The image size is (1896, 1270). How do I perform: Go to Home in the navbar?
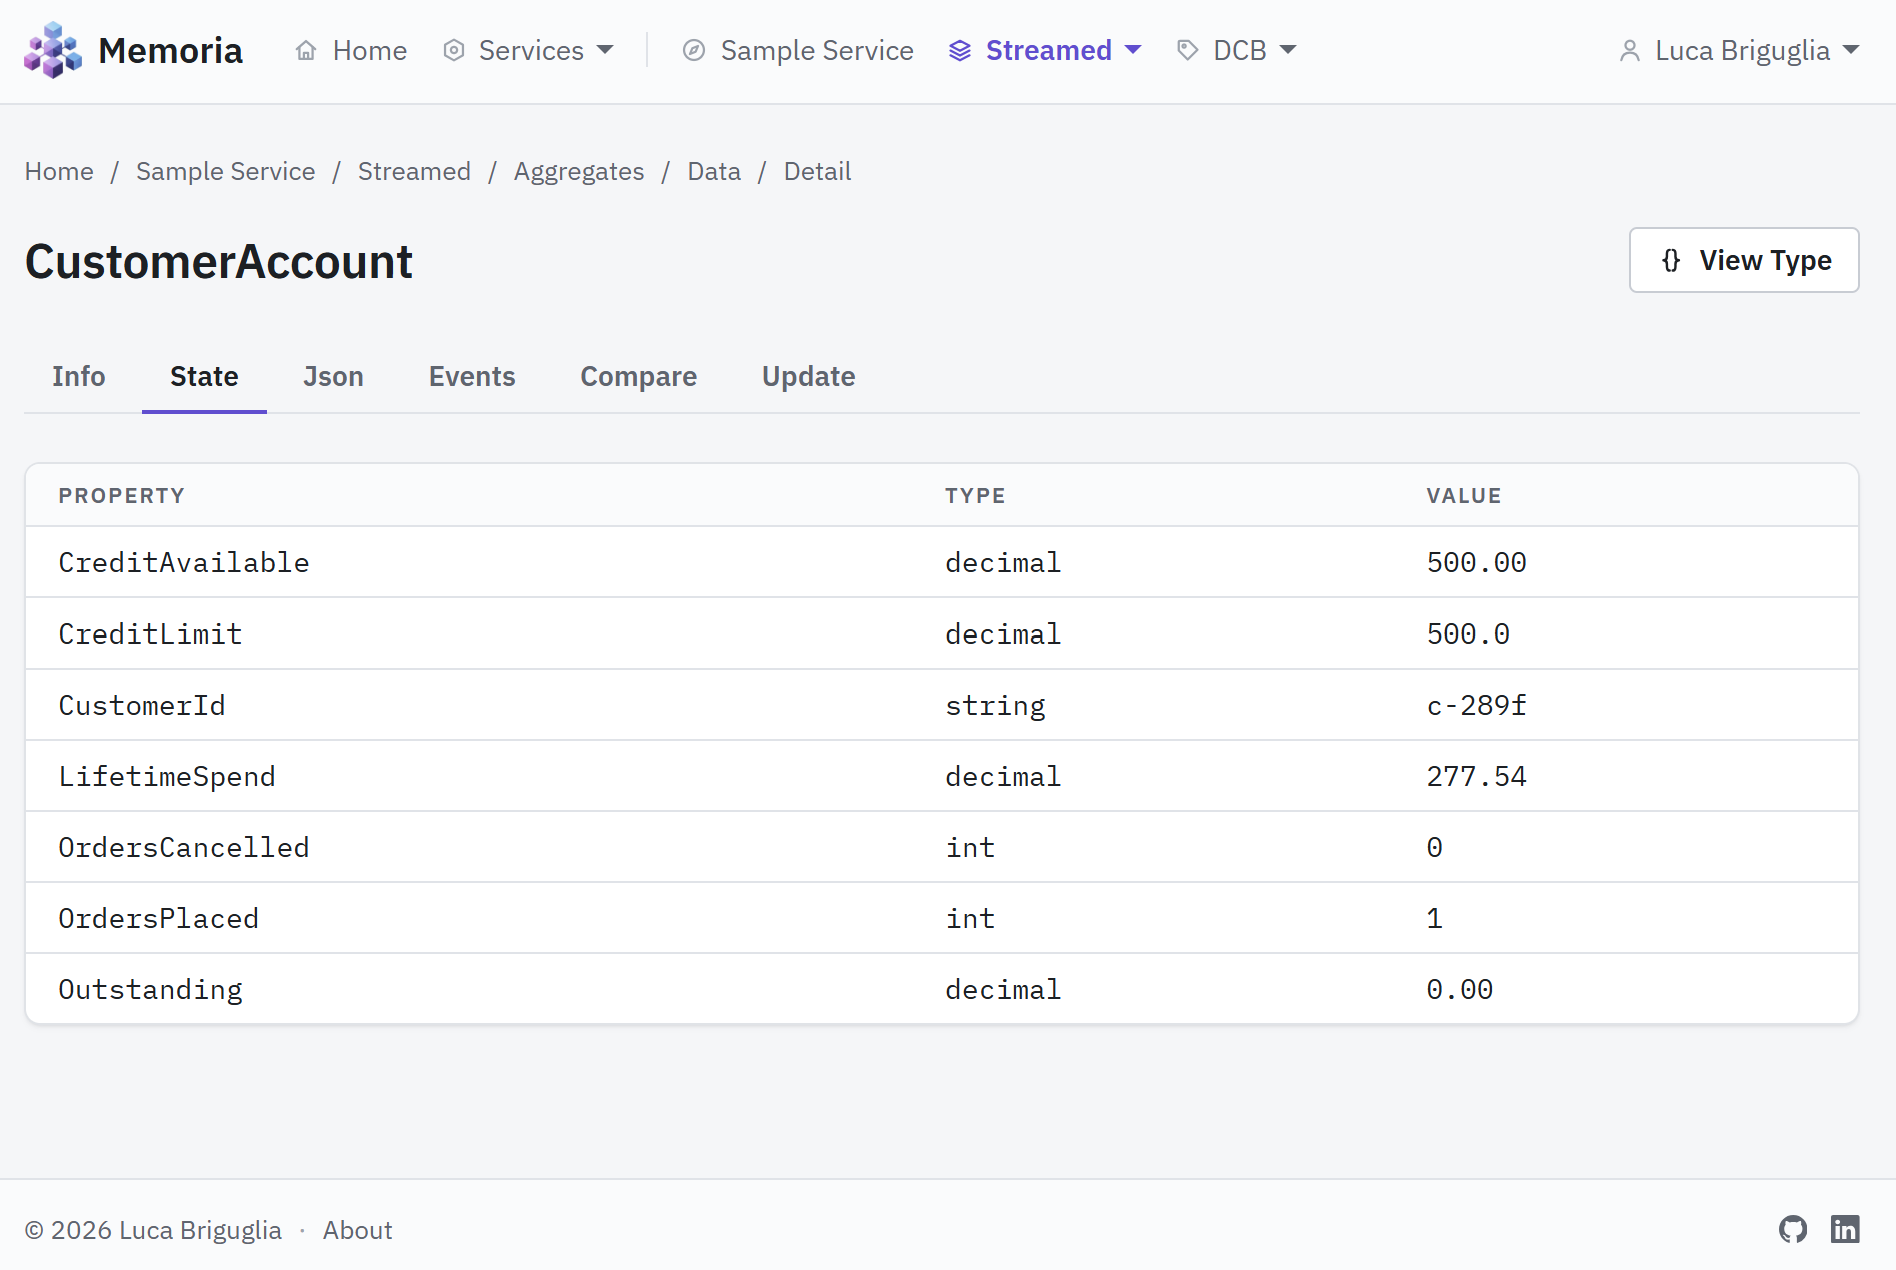(351, 50)
